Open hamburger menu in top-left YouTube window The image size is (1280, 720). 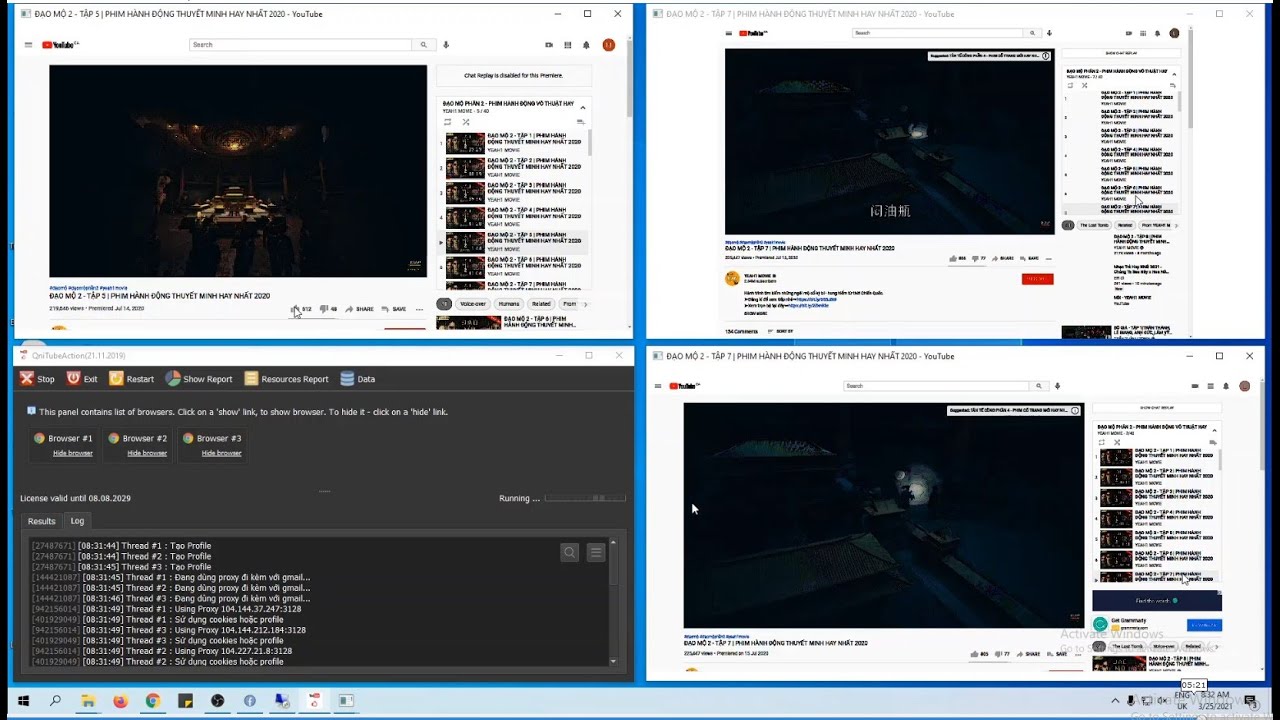pyautogui.click(x=29, y=45)
